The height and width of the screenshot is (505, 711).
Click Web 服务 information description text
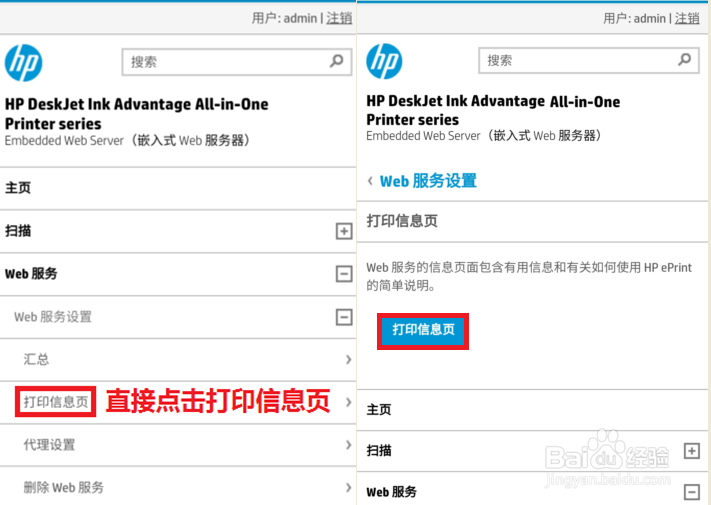529,277
